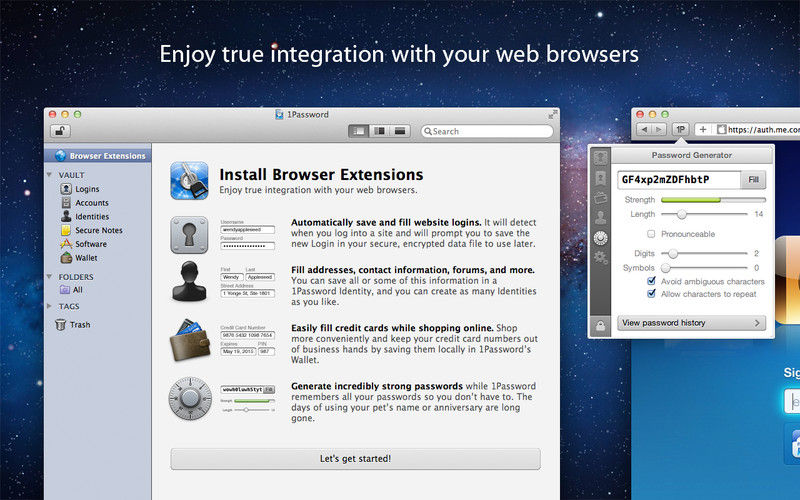The width and height of the screenshot is (800, 500).
Task: Click the keyhole login icon
Action: click(189, 235)
